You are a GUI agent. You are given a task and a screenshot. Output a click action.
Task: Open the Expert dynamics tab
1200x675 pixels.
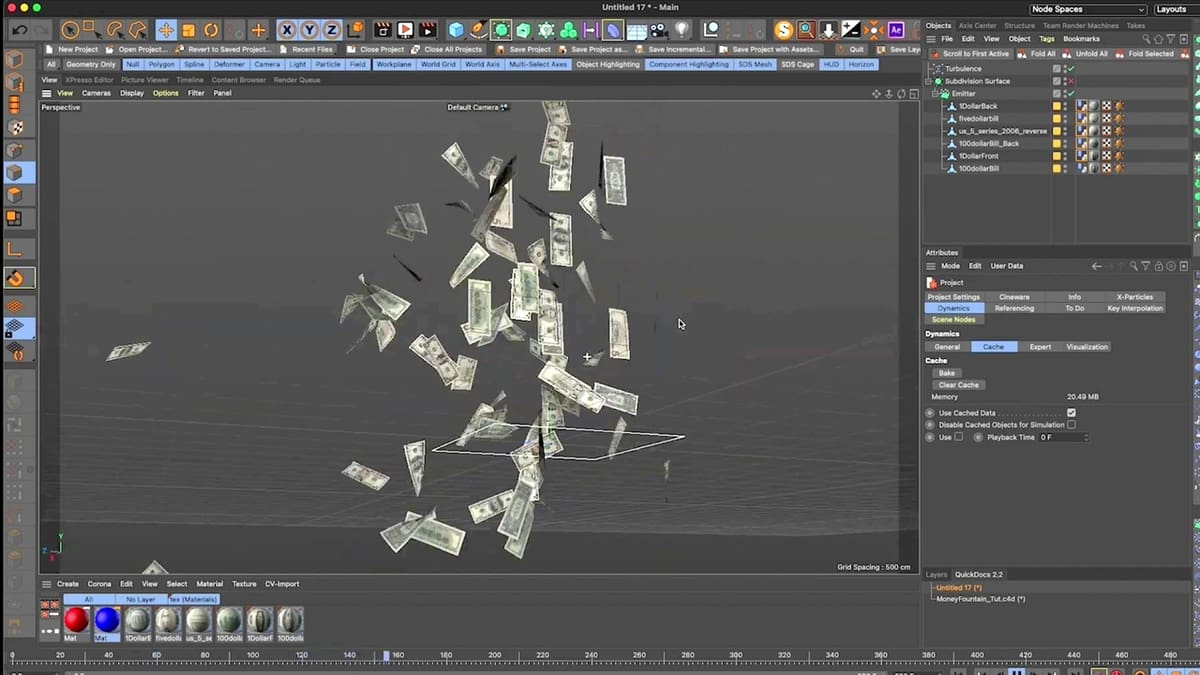click(x=1040, y=347)
